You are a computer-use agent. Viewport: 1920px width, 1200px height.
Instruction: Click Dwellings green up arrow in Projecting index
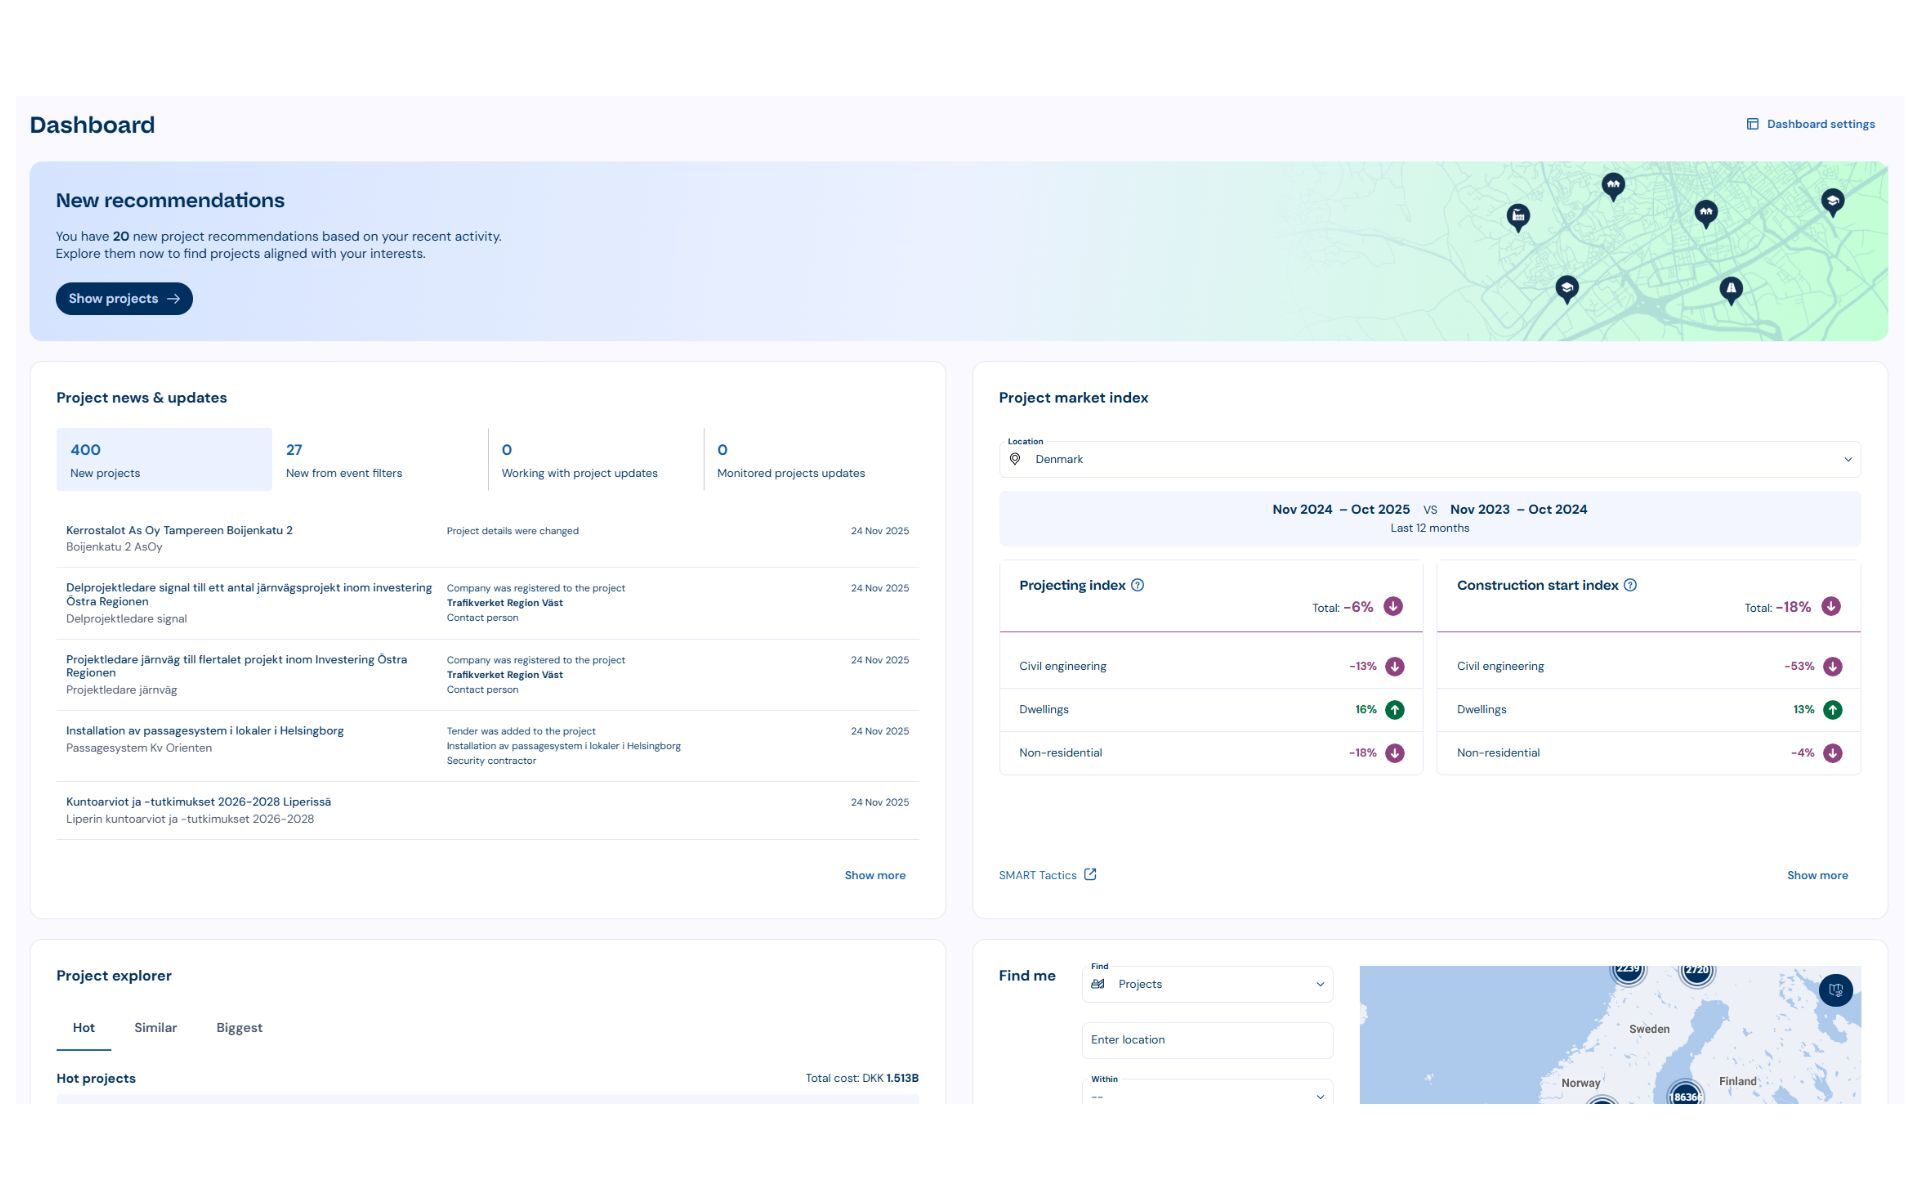pos(1394,710)
